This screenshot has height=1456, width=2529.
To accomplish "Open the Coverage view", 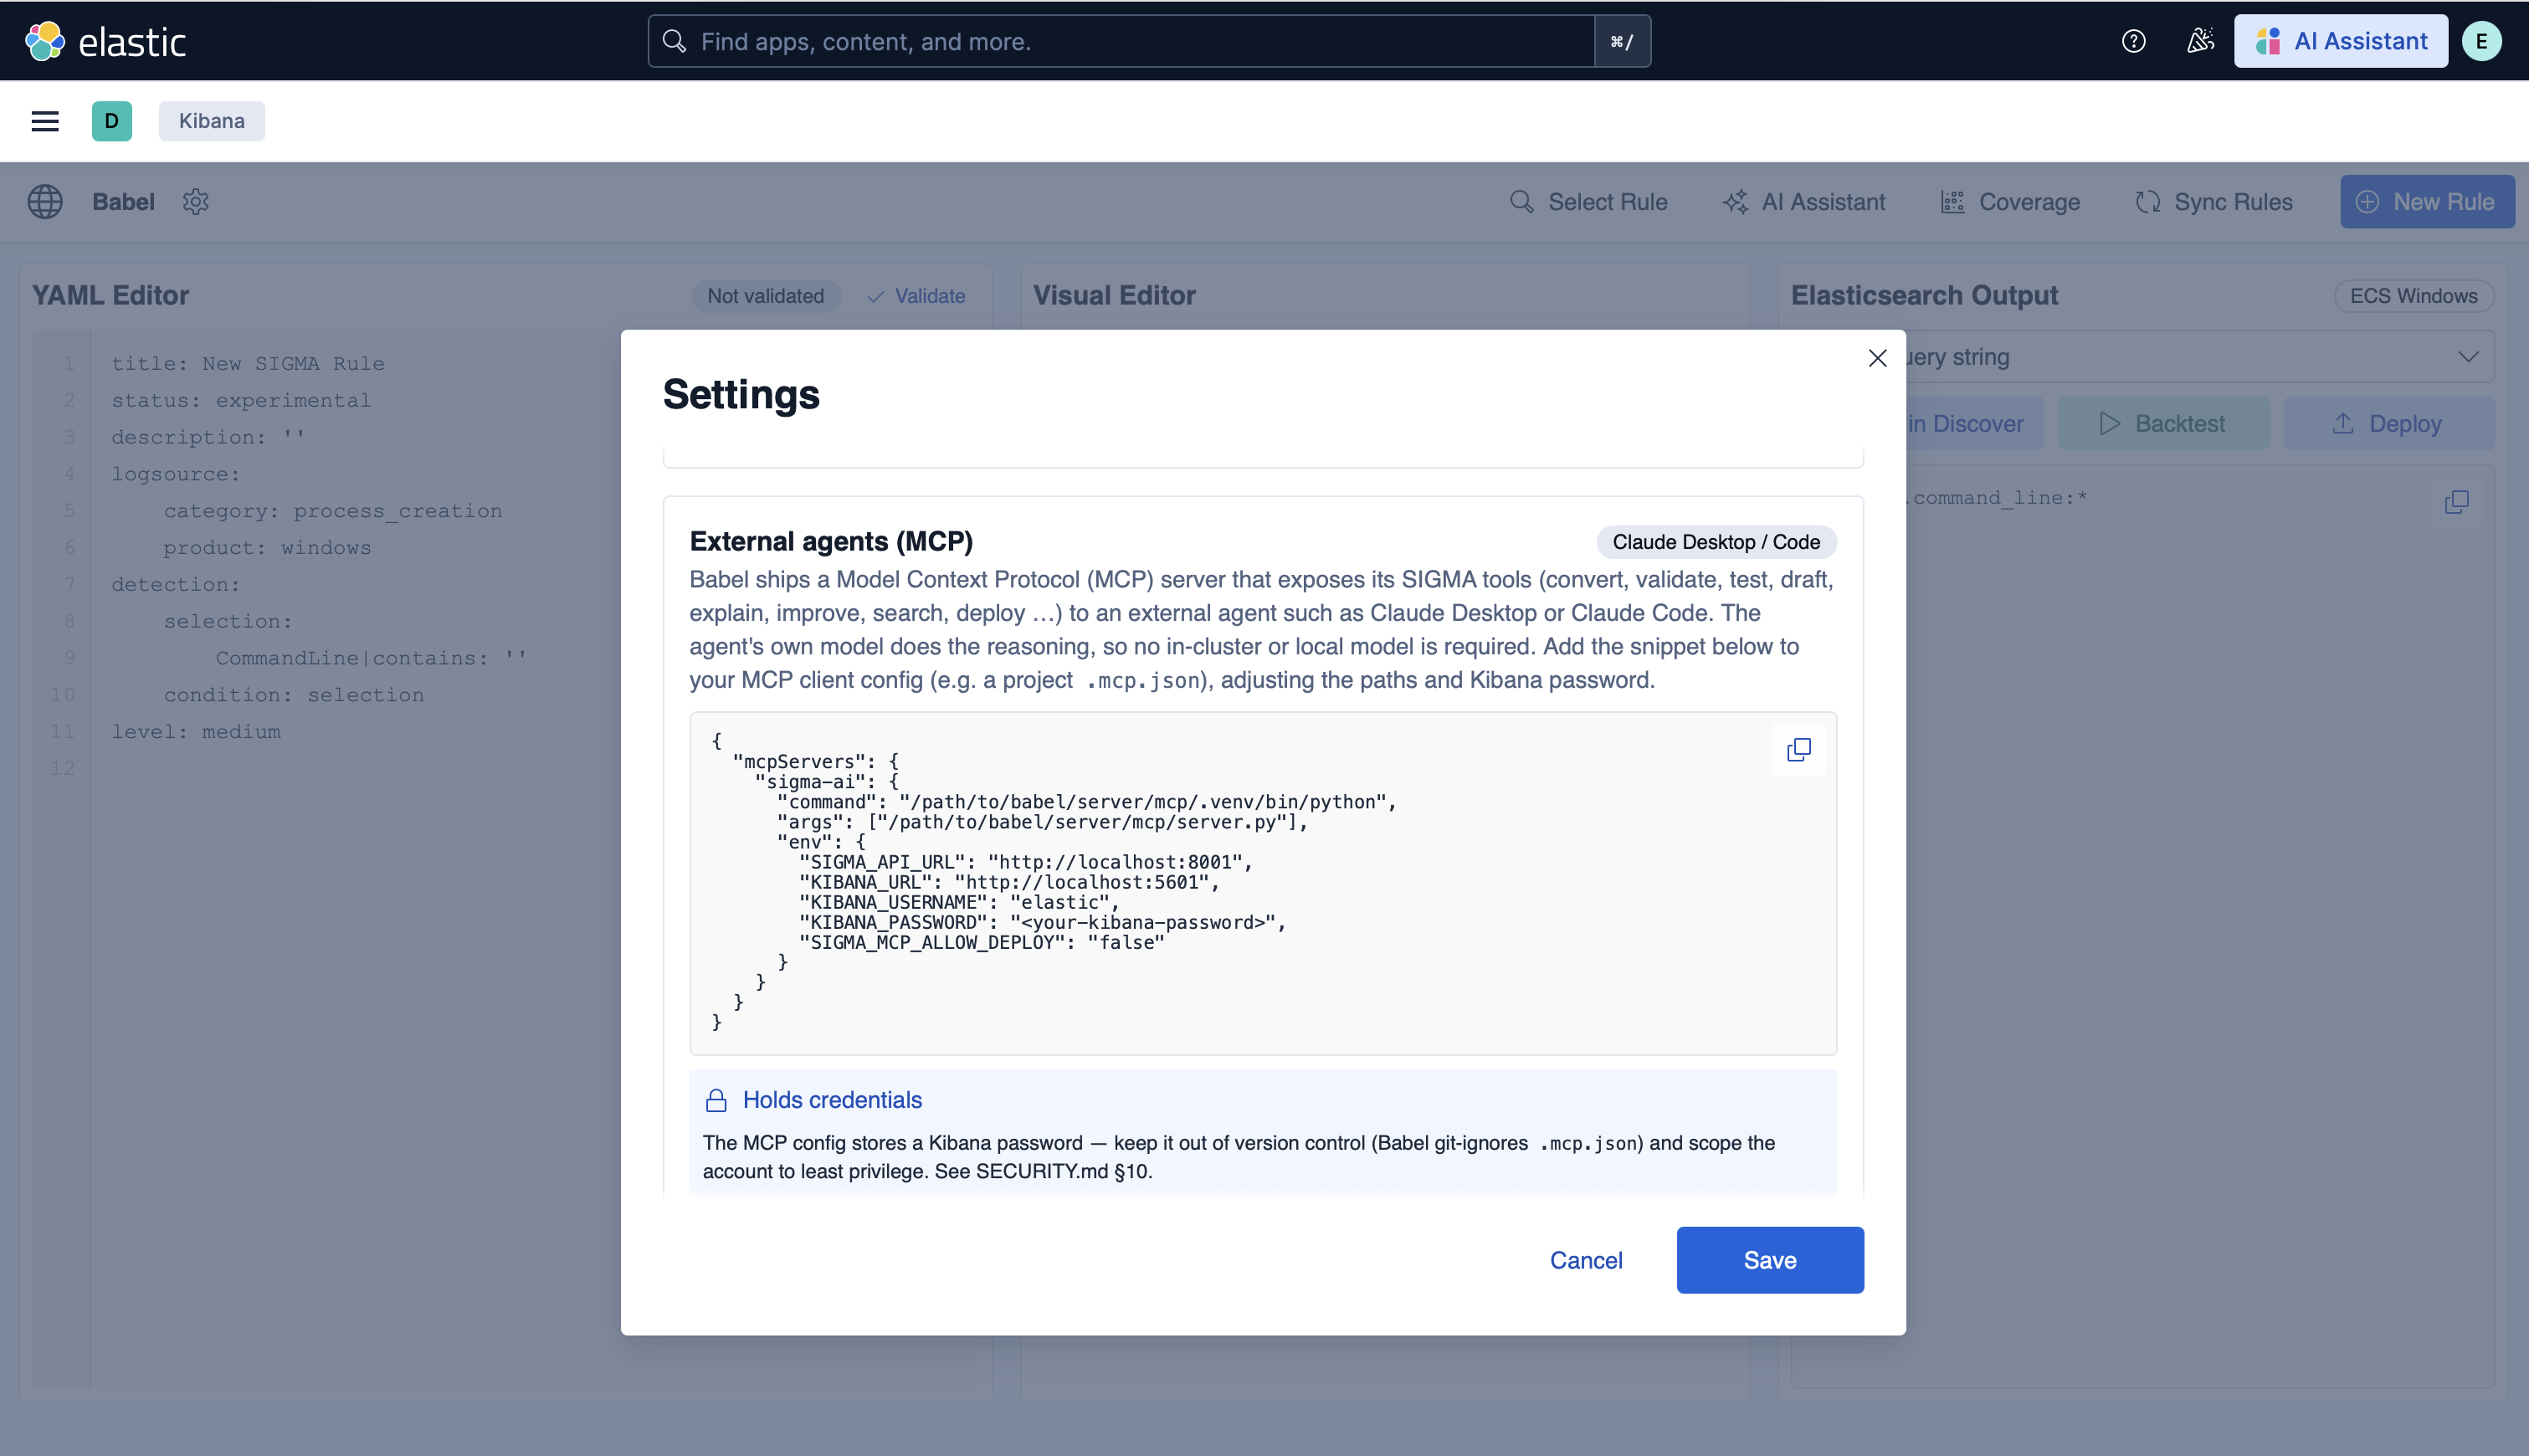I will pos(2010,202).
